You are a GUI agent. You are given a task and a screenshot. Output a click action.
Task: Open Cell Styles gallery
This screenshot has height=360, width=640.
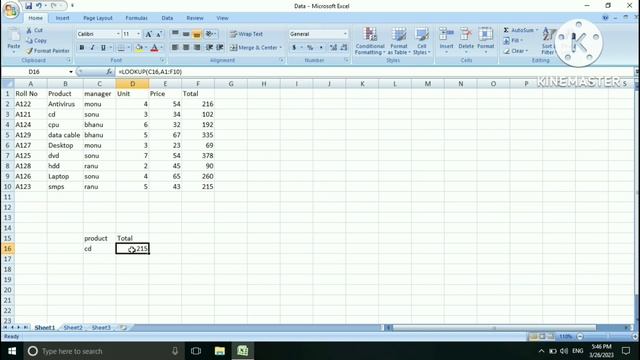[422, 41]
